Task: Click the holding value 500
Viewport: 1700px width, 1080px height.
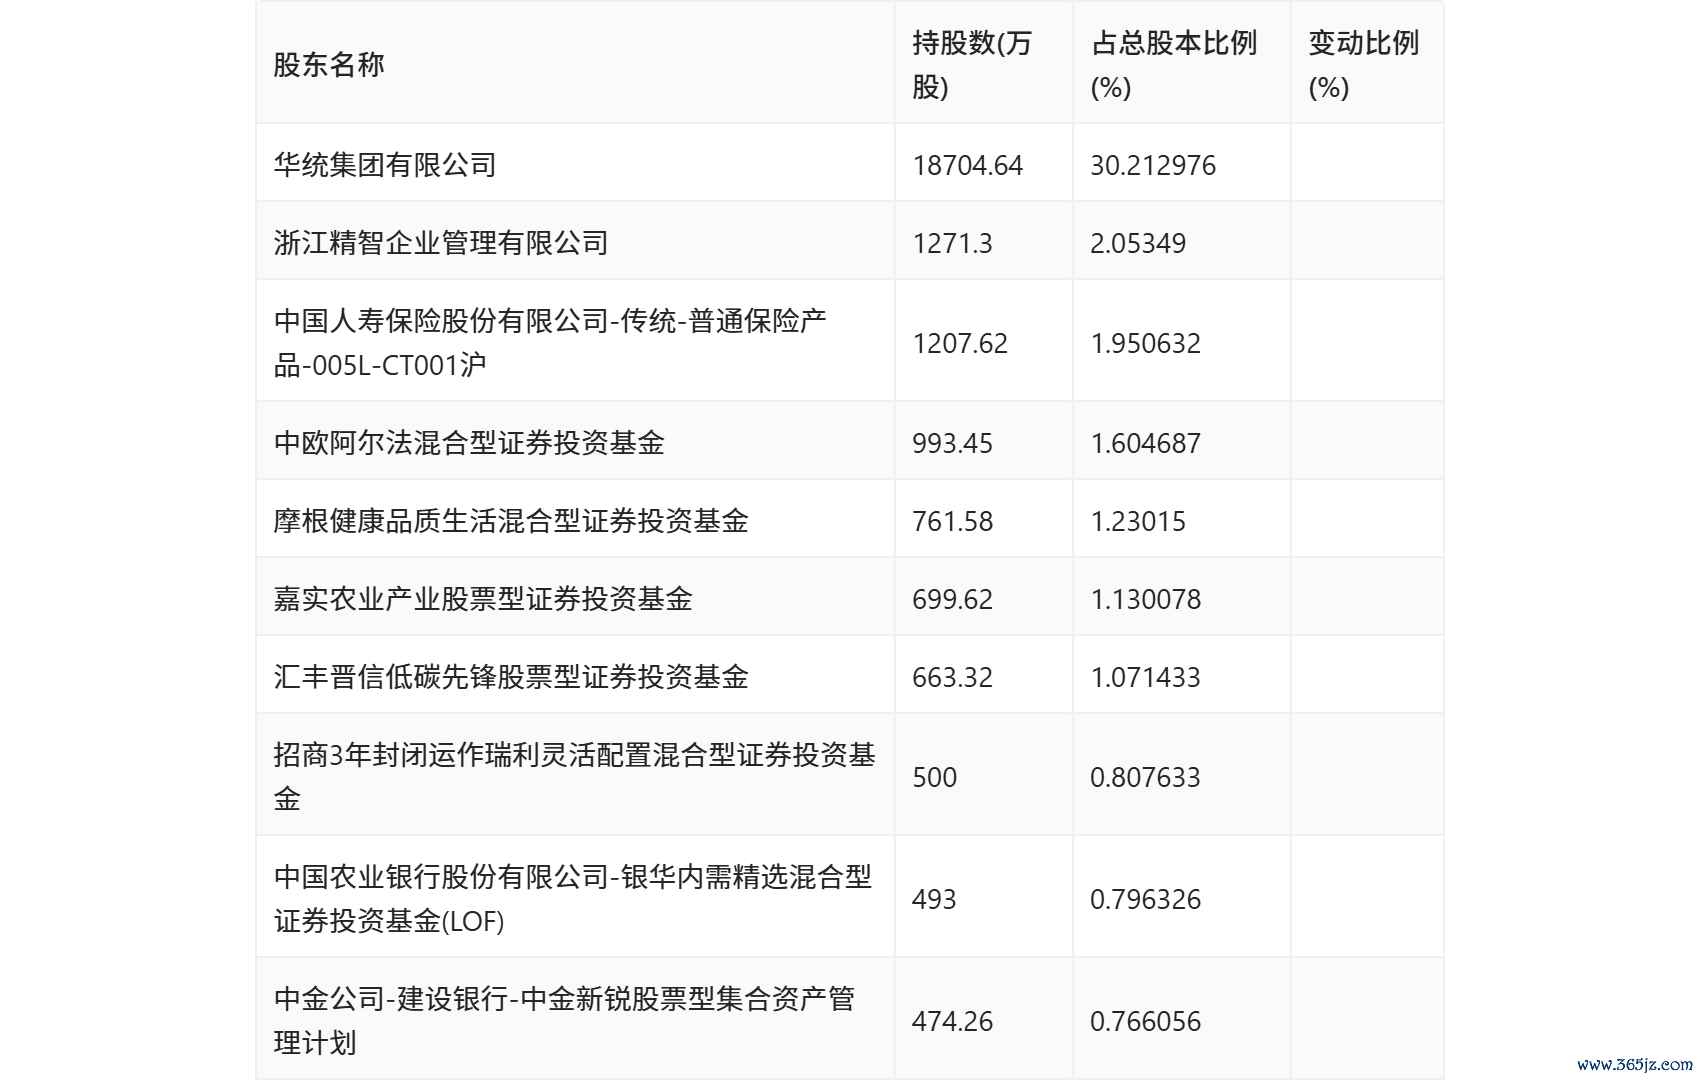Action: [x=934, y=777]
